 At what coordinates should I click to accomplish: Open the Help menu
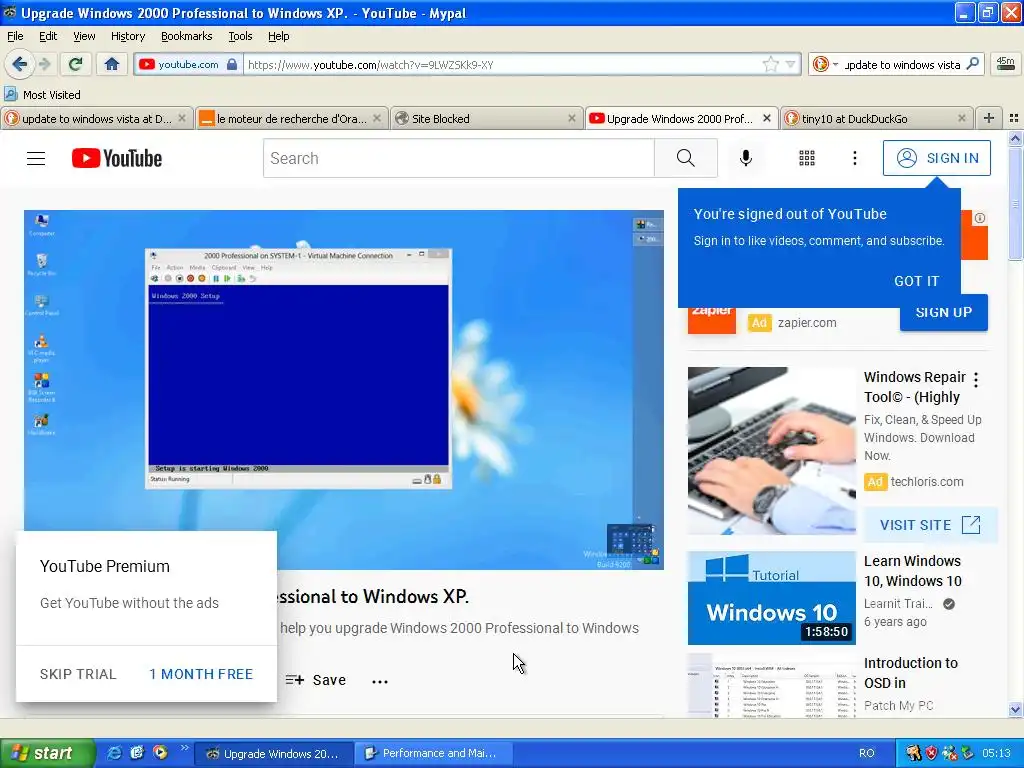point(278,36)
